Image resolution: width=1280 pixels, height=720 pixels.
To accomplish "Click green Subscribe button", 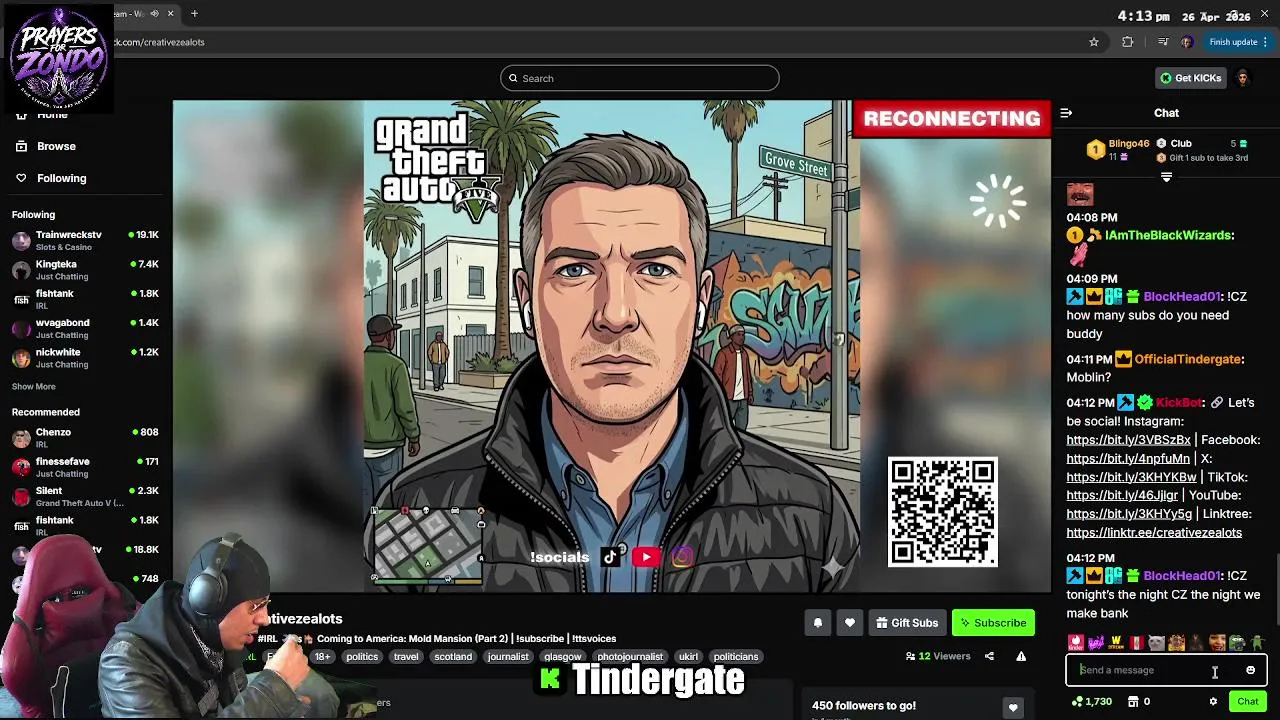I will (x=993, y=623).
